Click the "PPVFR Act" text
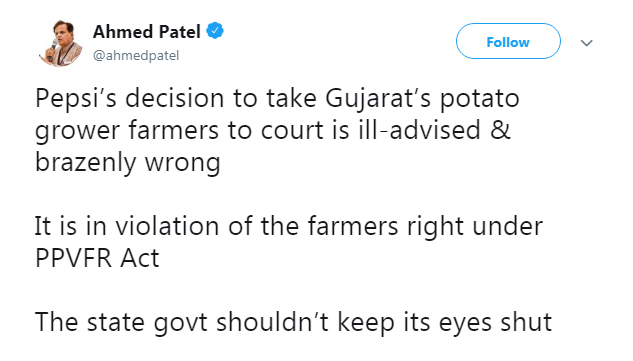The width and height of the screenshot is (633, 361). pos(97,258)
